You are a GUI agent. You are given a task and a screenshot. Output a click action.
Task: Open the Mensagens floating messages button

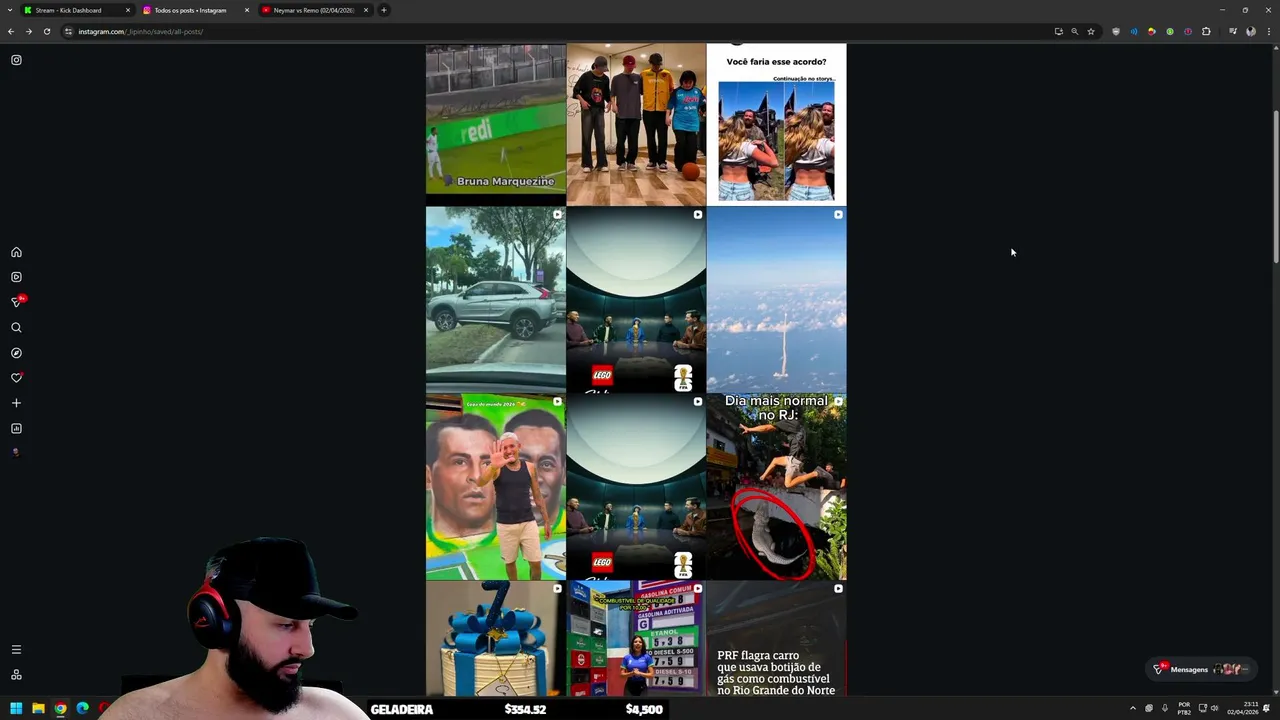(1199, 669)
